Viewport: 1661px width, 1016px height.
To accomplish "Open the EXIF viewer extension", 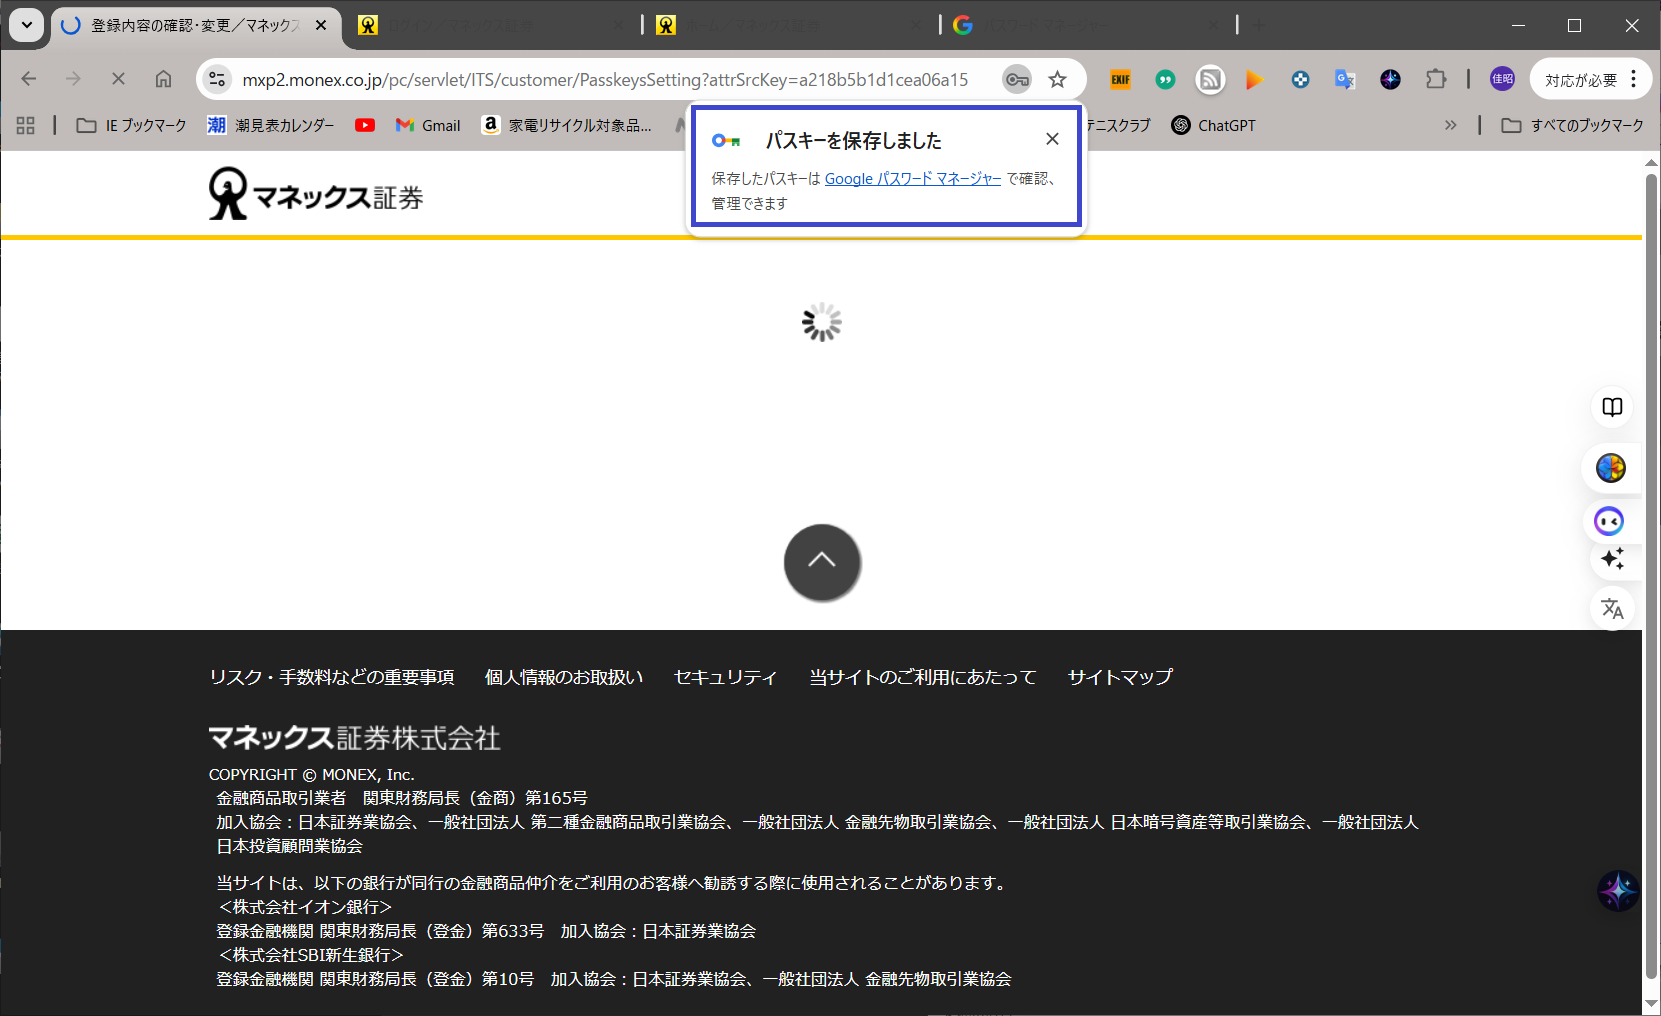I will [x=1120, y=80].
